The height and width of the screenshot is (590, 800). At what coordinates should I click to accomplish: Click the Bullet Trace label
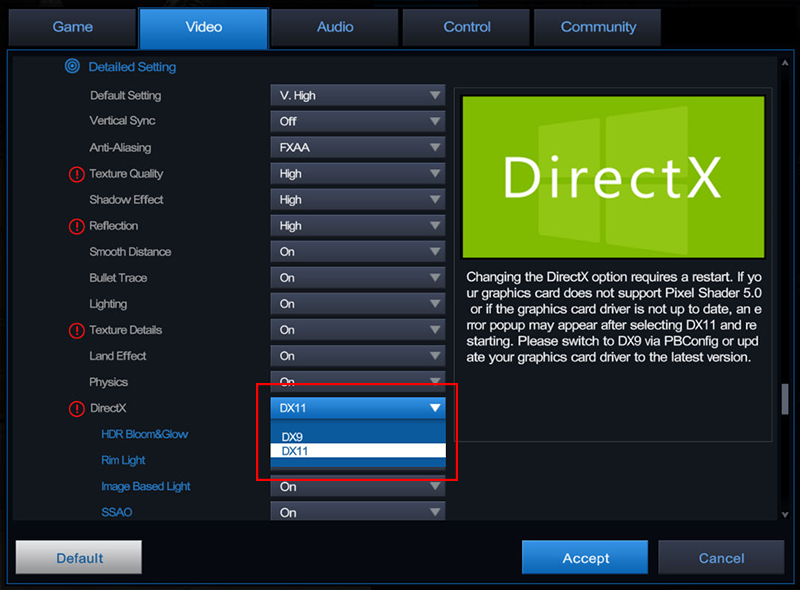point(118,278)
